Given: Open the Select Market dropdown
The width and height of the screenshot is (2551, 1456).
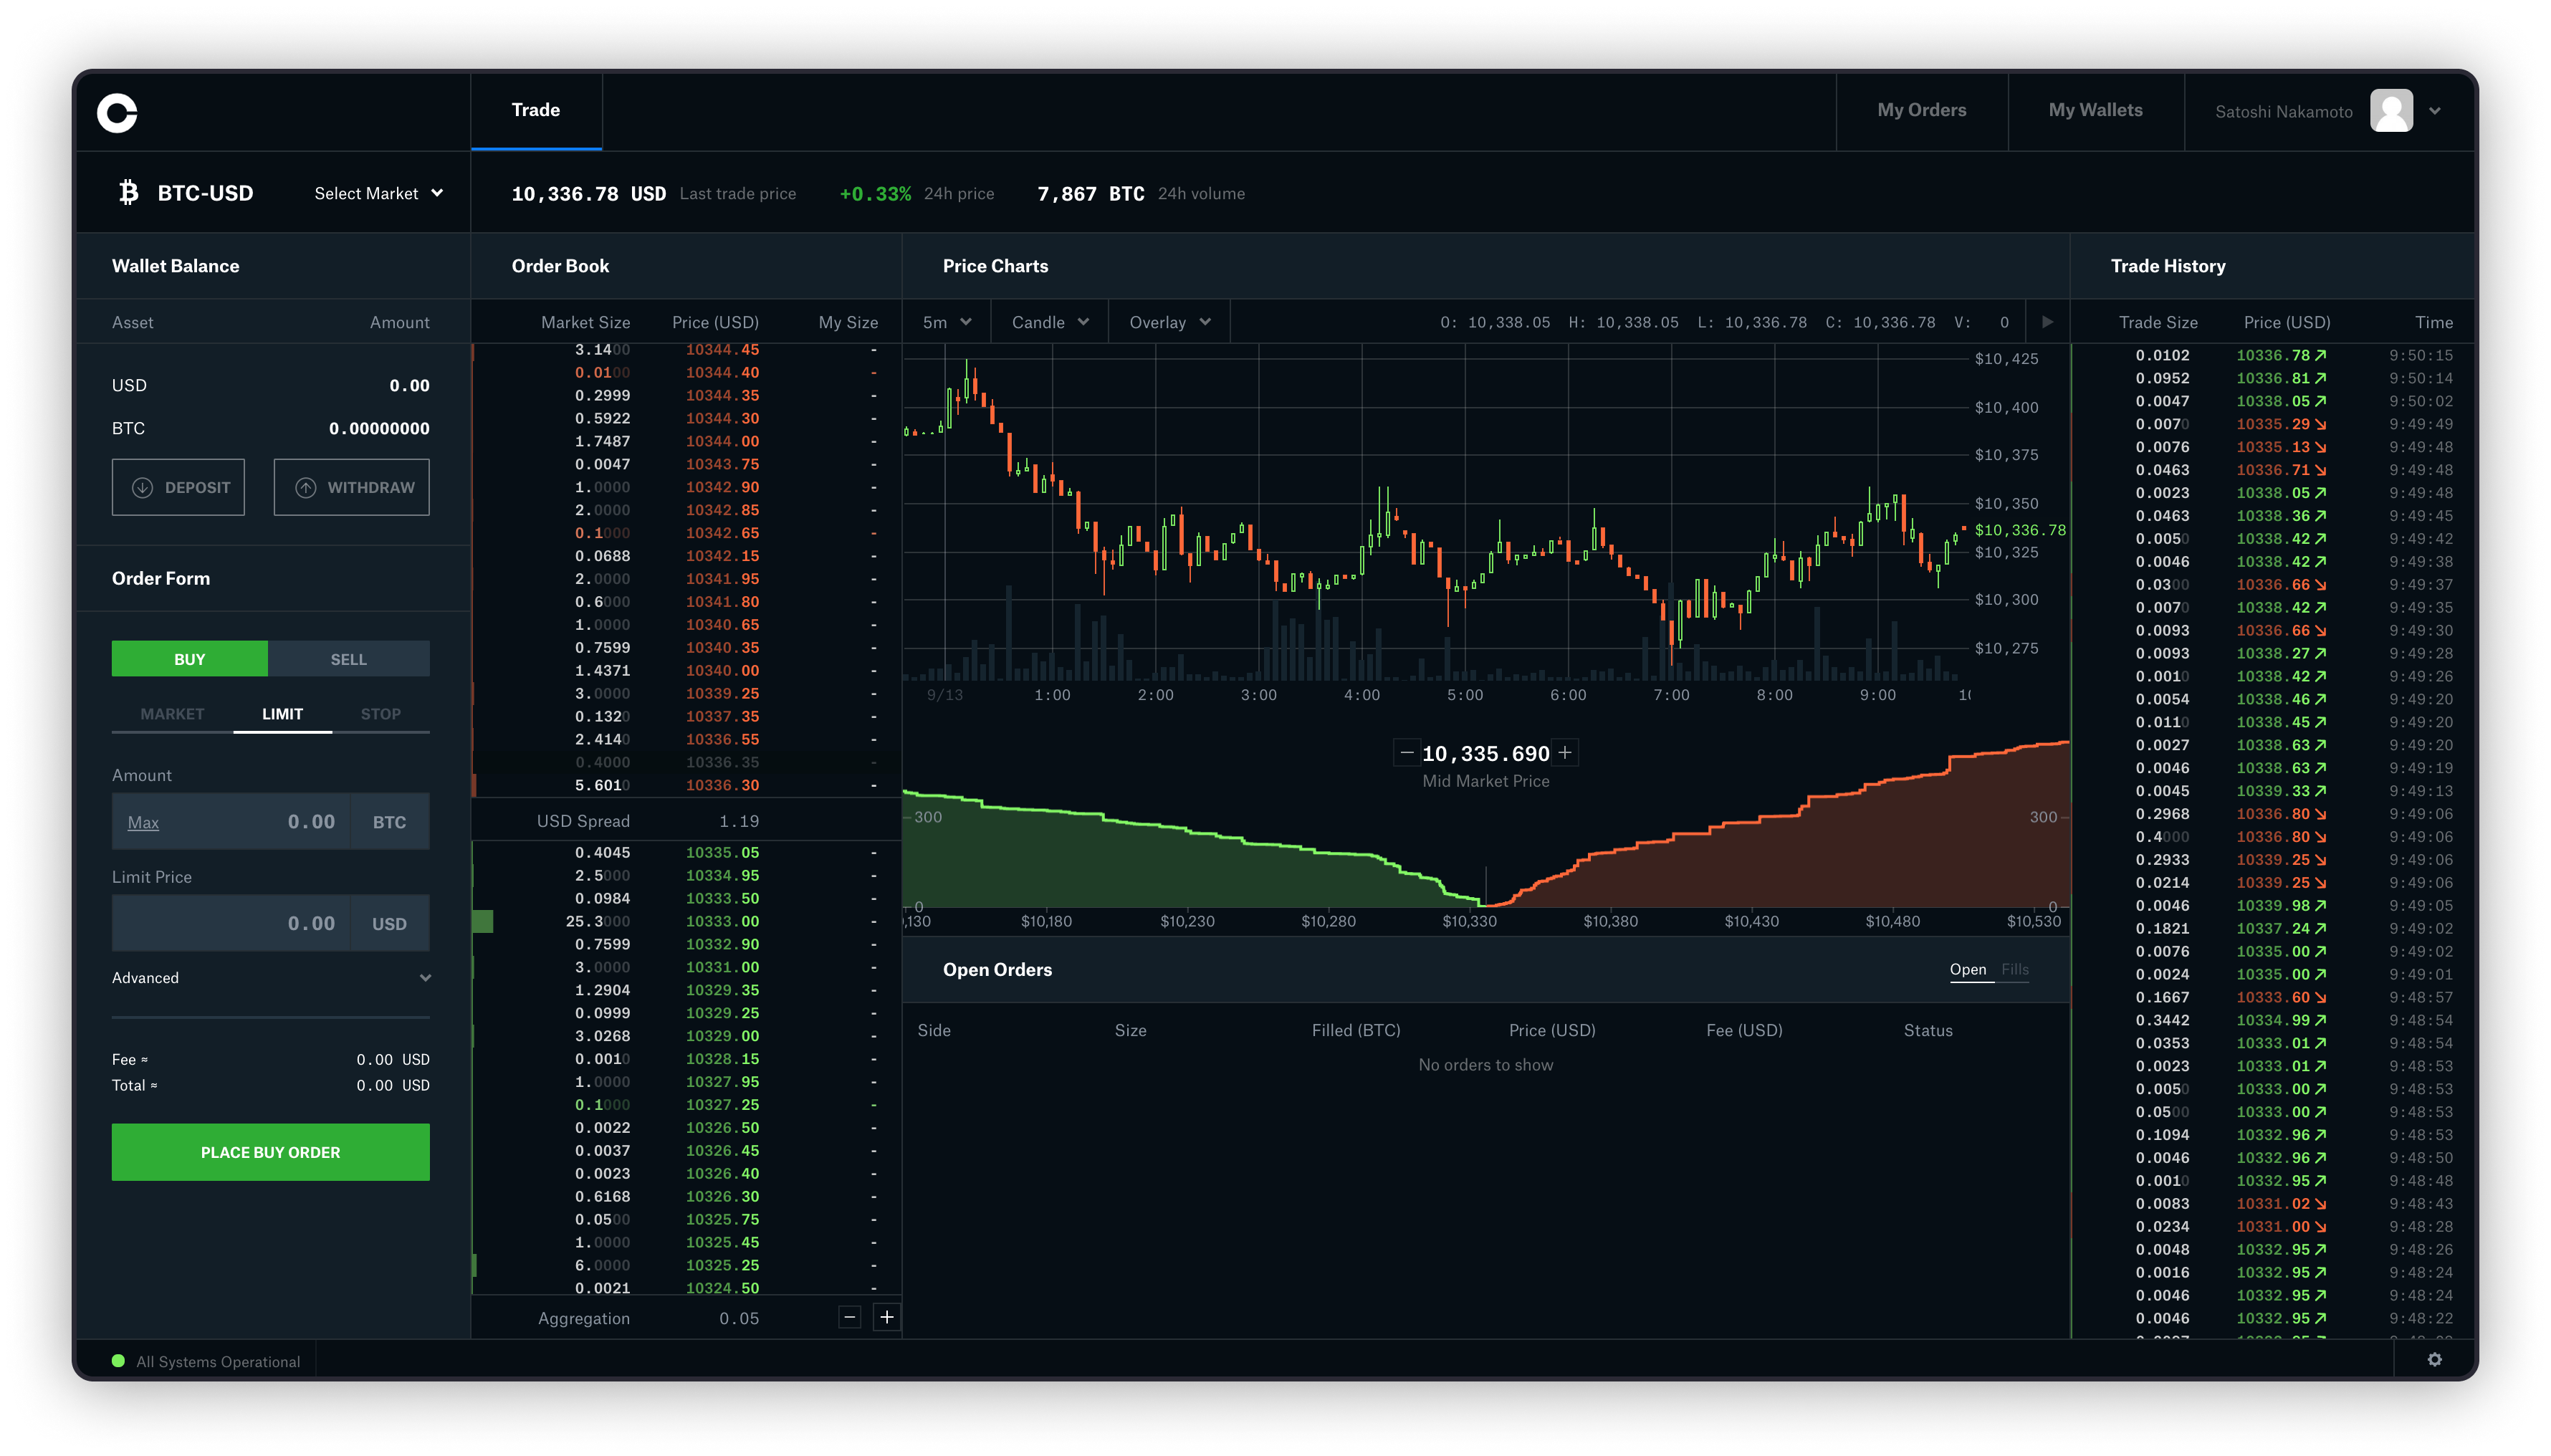Looking at the screenshot, I should 375,193.
